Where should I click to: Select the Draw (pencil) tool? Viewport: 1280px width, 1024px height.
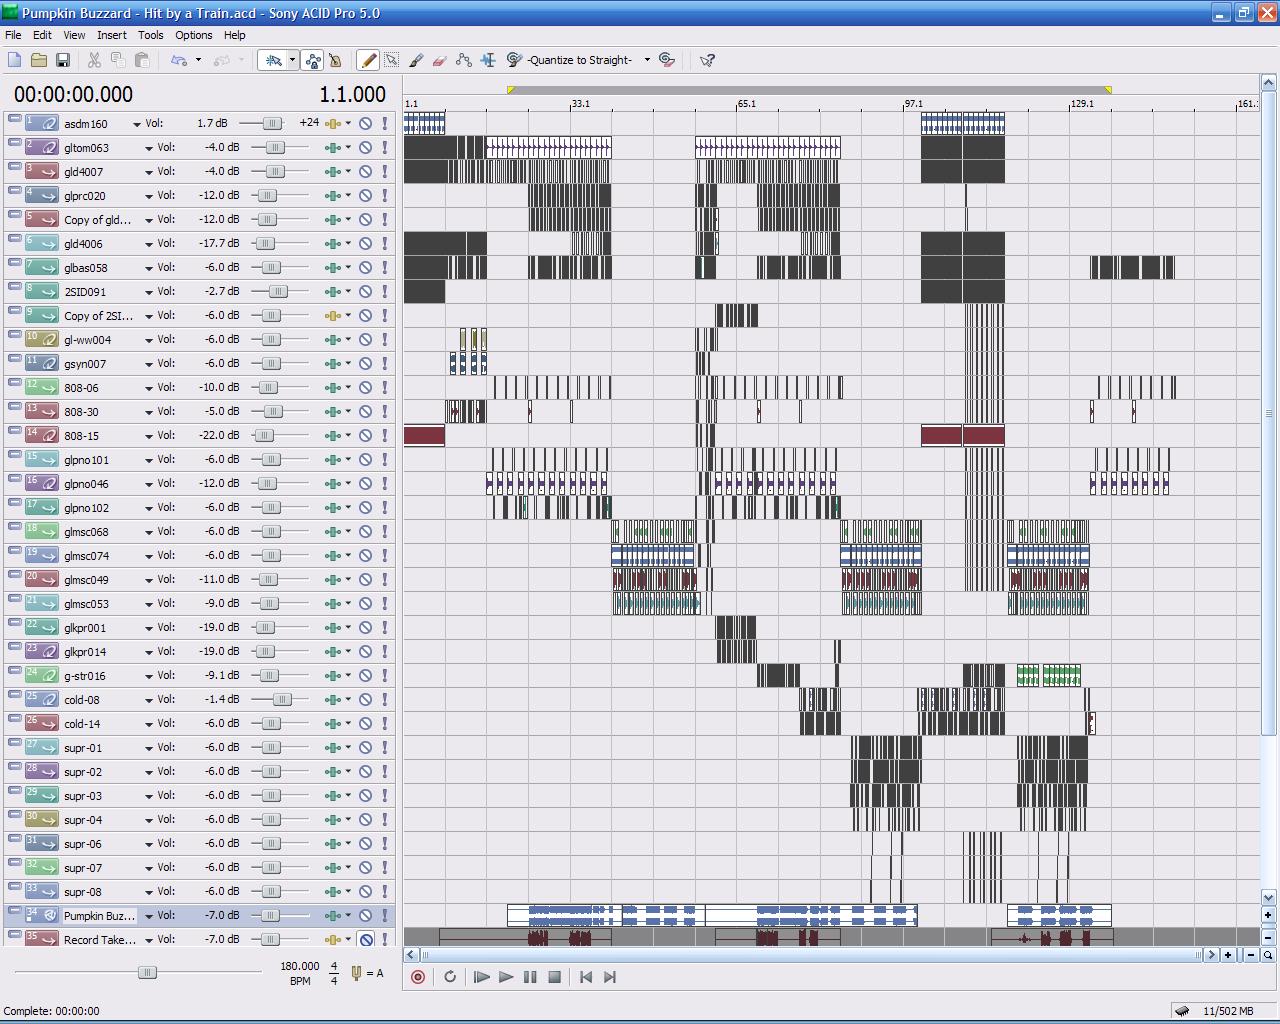click(x=368, y=60)
